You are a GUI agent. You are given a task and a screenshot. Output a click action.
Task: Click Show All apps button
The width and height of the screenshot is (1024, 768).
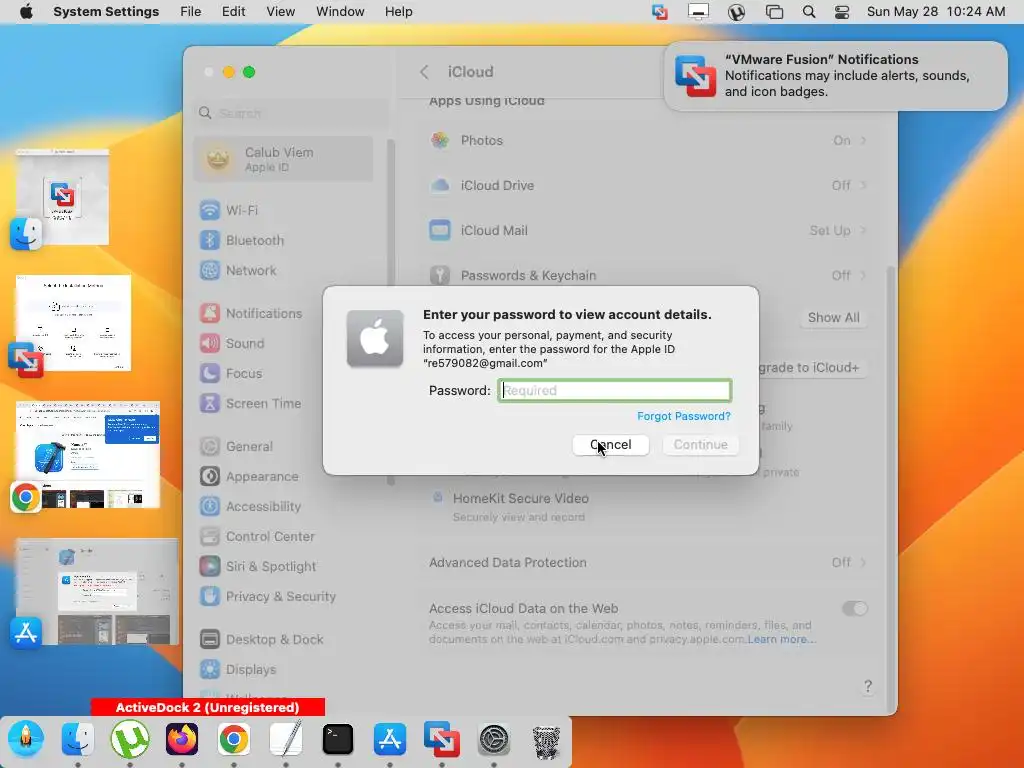click(x=833, y=317)
